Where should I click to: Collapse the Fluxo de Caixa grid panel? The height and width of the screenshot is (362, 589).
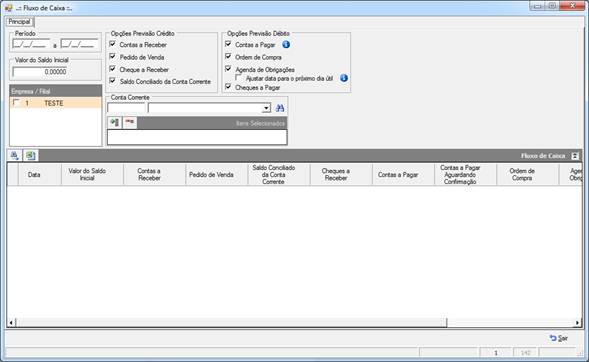(x=575, y=155)
